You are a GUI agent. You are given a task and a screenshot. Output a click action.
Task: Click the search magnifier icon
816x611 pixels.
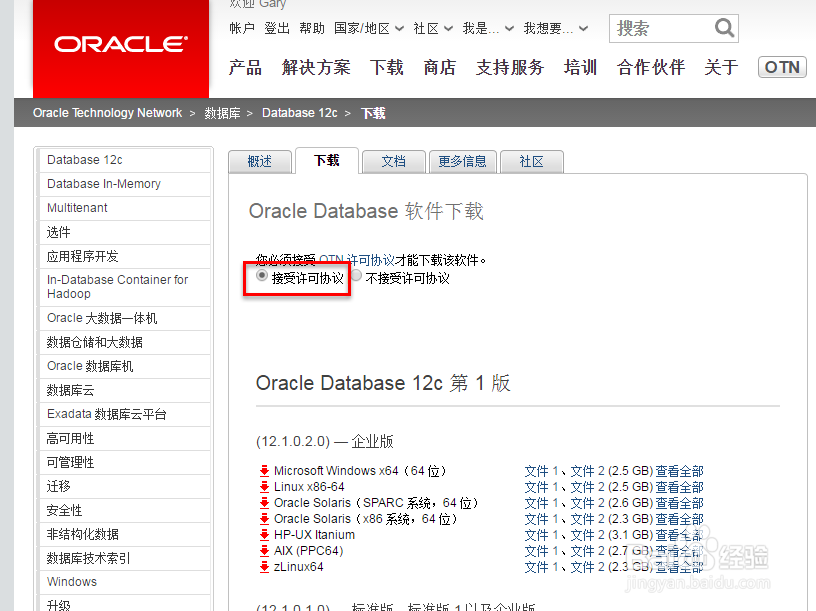tap(724, 28)
